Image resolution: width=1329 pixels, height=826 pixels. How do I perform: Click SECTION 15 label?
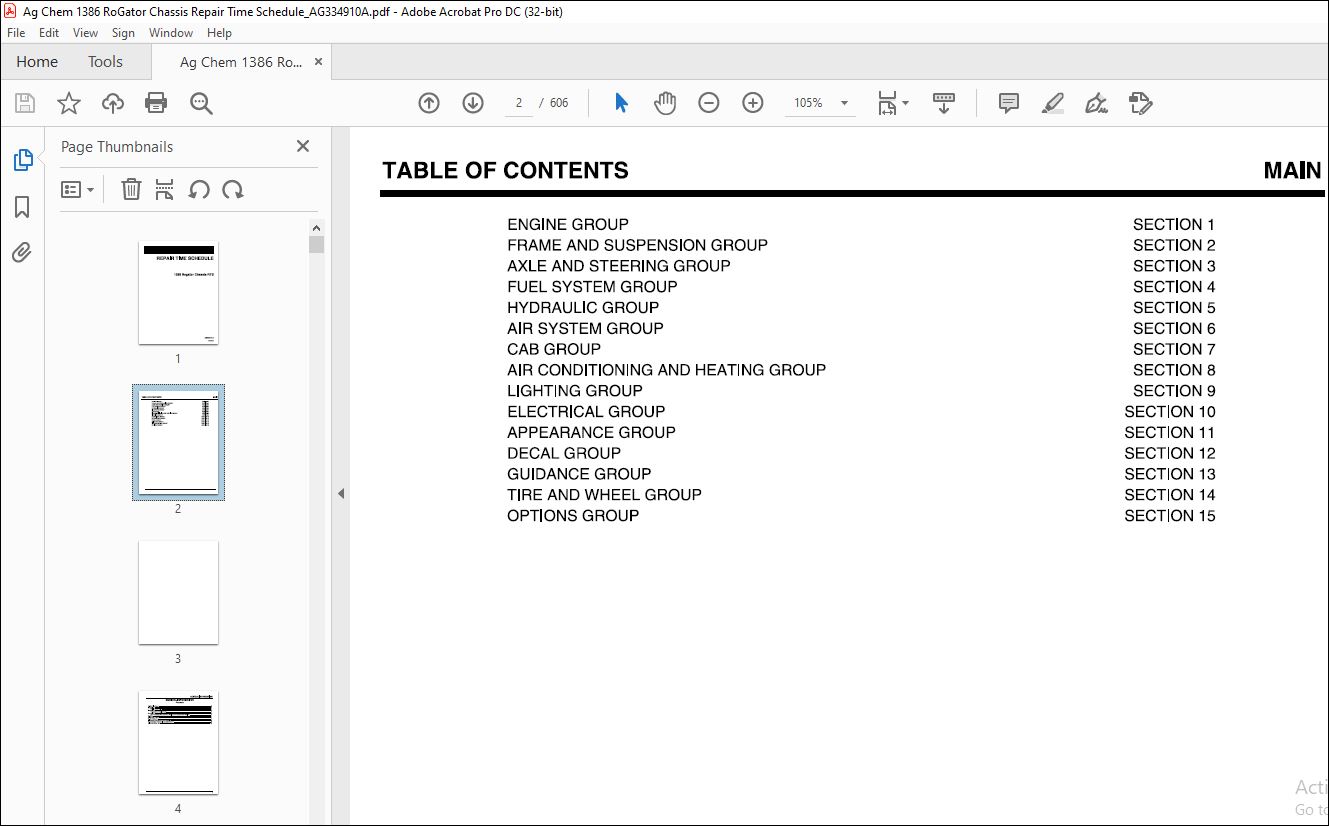tap(1170, 516)
